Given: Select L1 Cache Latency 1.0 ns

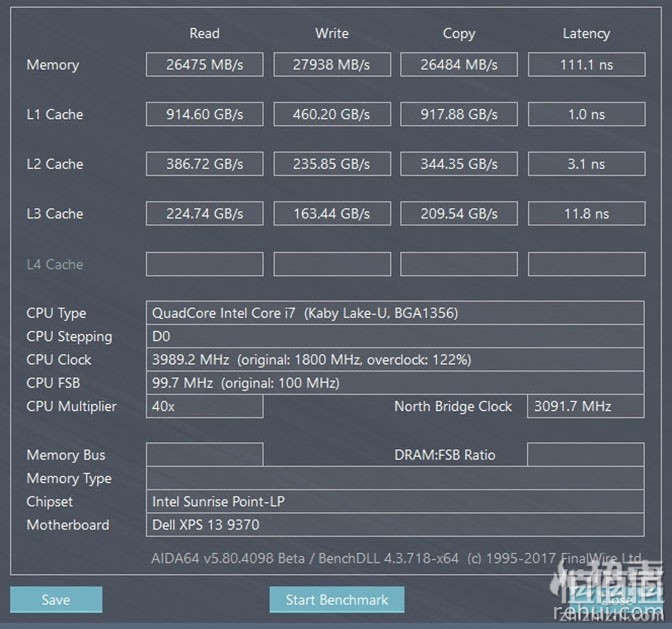Looking at the screenshot, I should [587, 114].
